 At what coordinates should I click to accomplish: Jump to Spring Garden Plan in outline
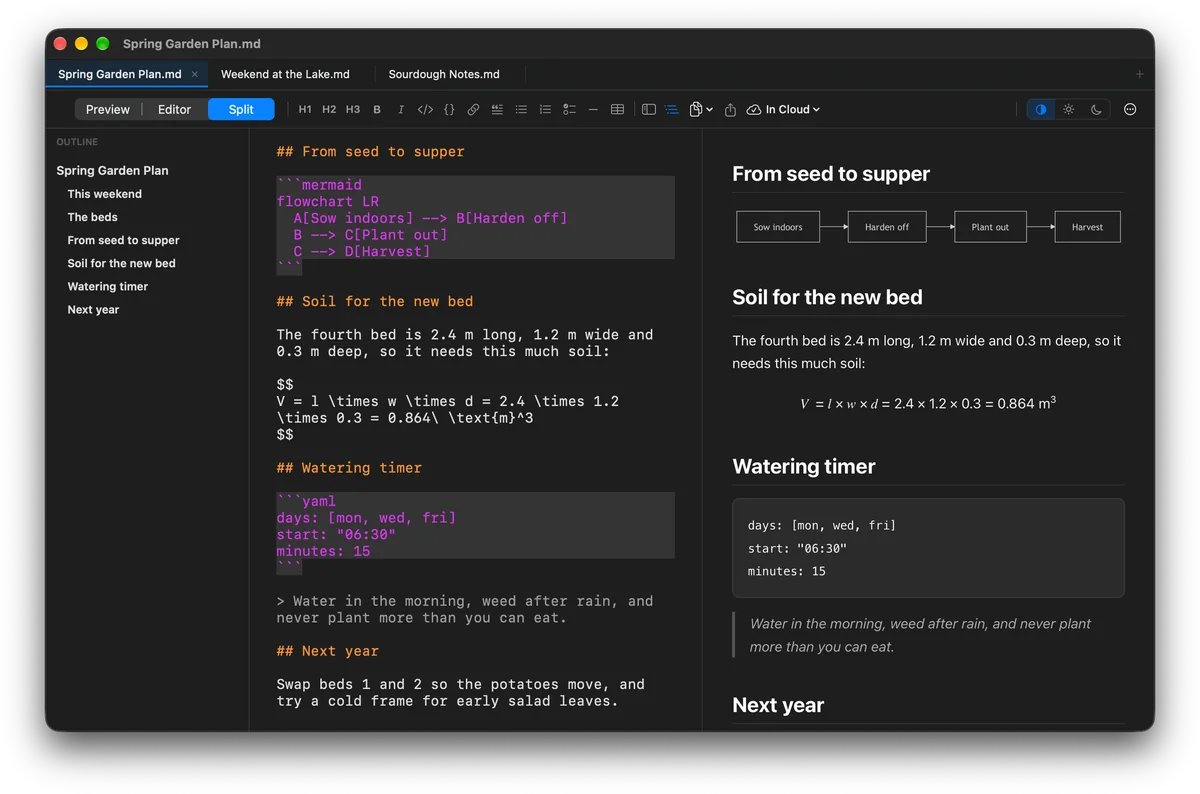coord(112,171)
